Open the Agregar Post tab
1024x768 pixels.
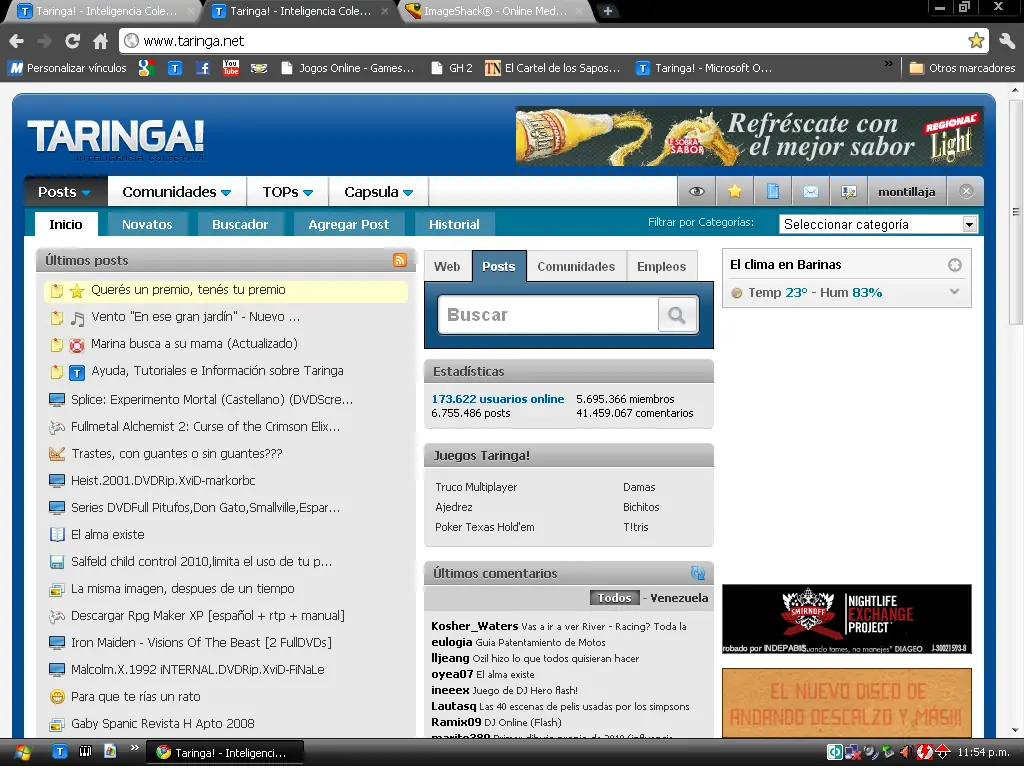tap(348, 224)
